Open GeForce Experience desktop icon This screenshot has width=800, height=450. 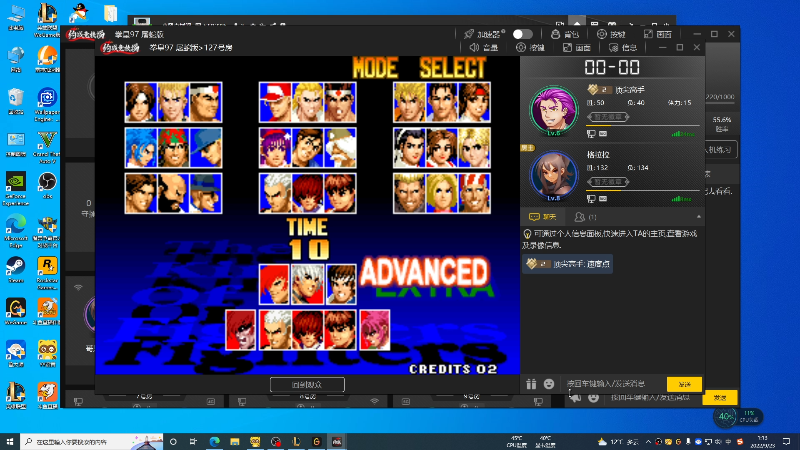(16, 189)
